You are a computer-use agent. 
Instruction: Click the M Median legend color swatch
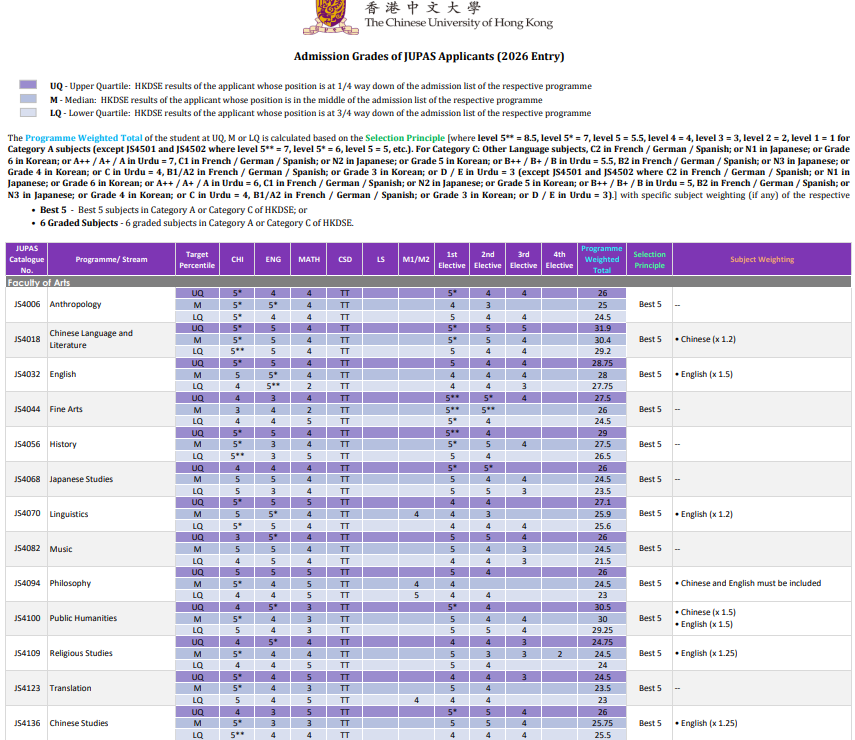[x=28, y=99]
